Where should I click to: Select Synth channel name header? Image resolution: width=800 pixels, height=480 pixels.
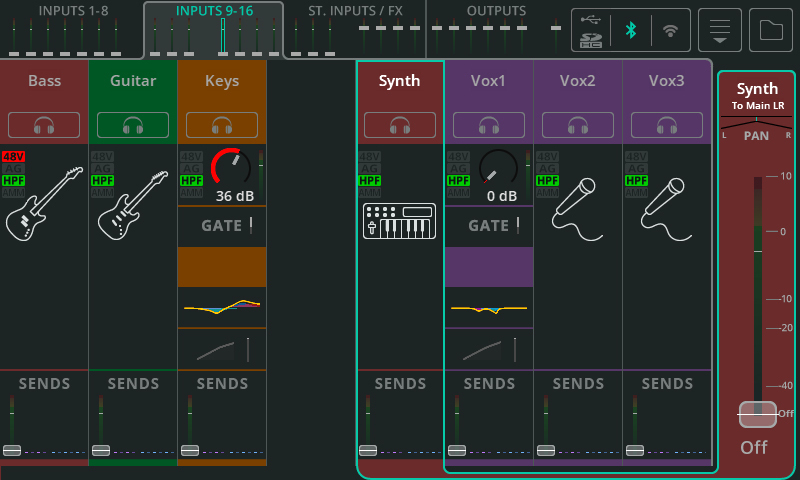[x=400, y=81]
